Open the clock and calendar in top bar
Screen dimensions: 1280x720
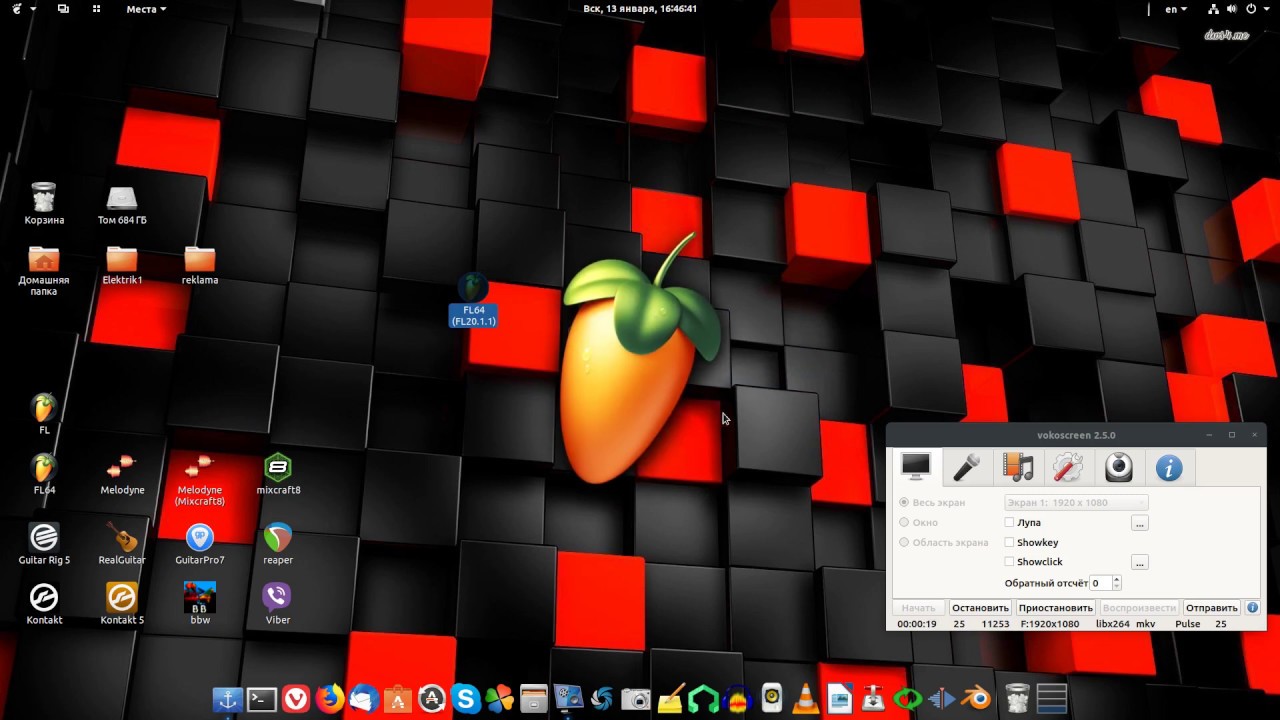tap(640, 9)
